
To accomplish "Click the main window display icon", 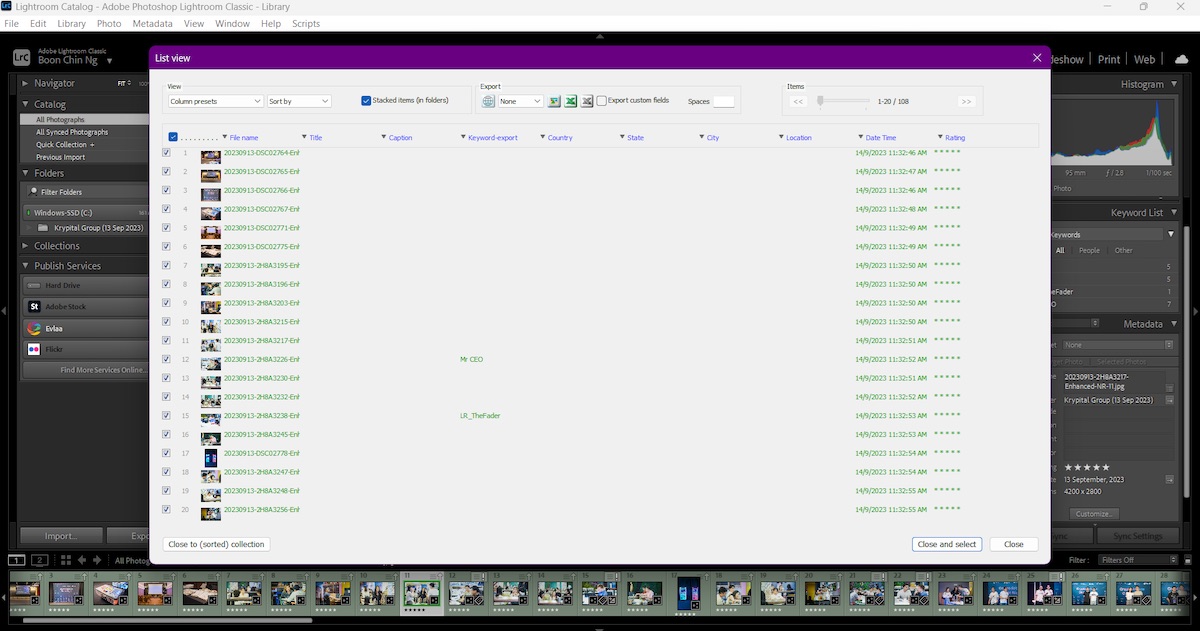I will point(16,561).
